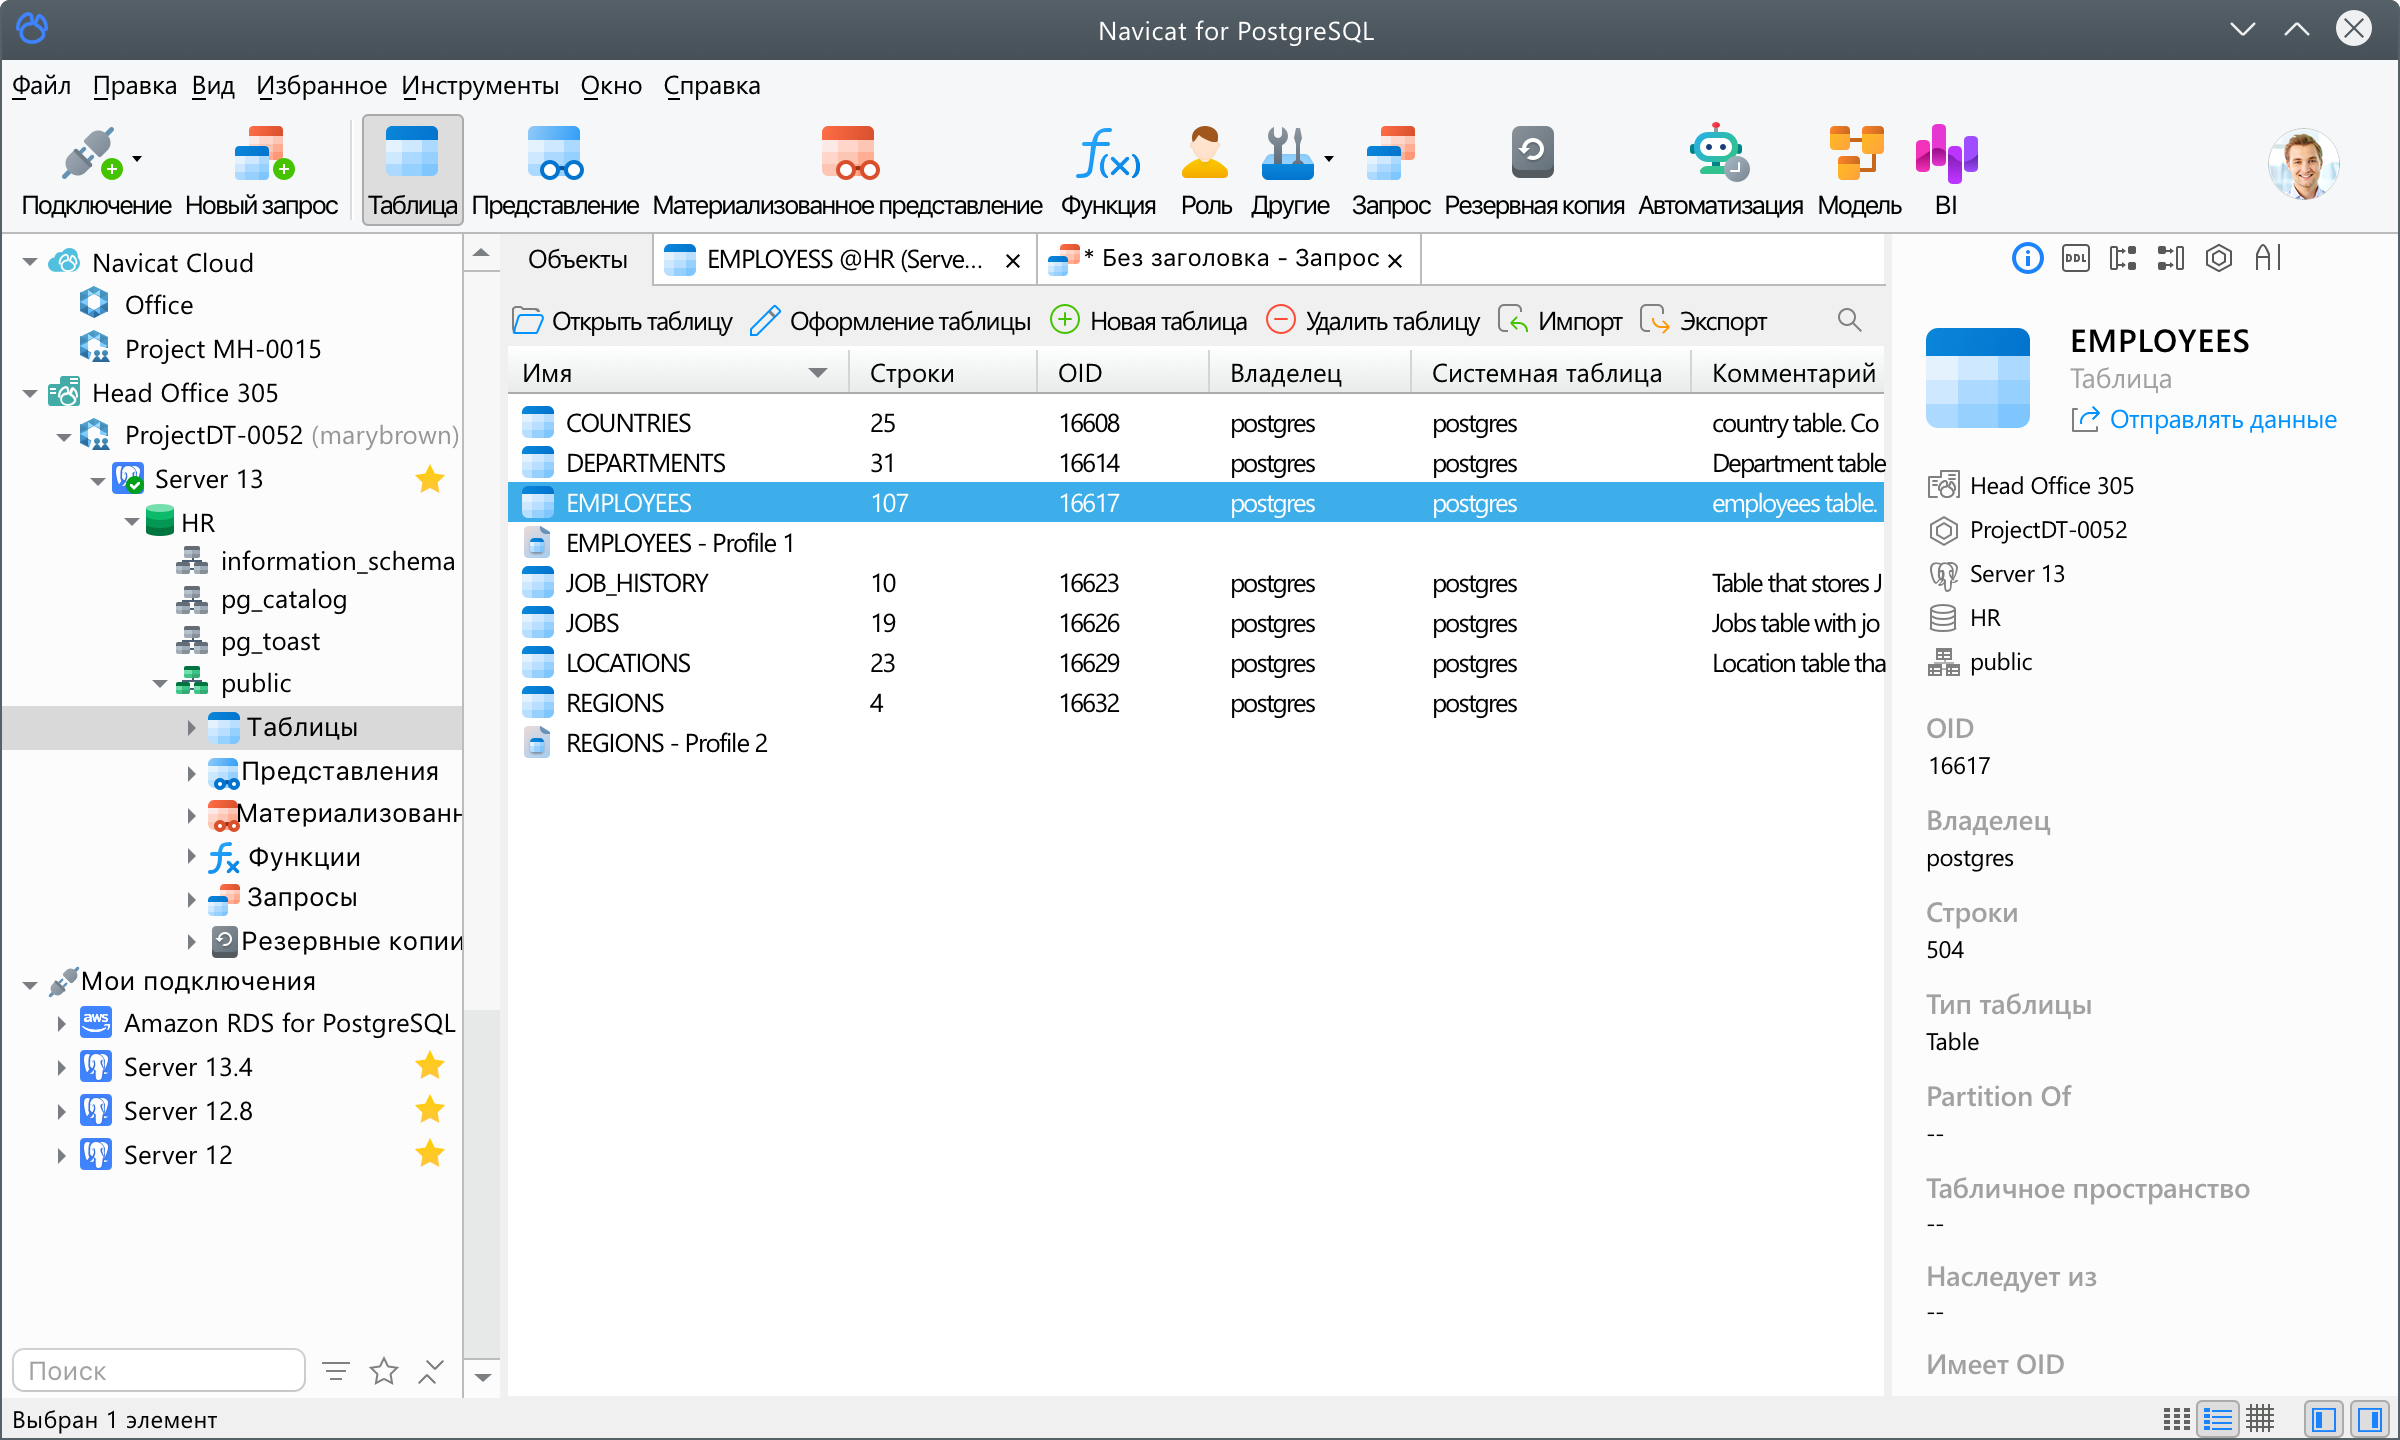
Task: Toggle favorite star for Server 12
Action: click(430, 1154)
